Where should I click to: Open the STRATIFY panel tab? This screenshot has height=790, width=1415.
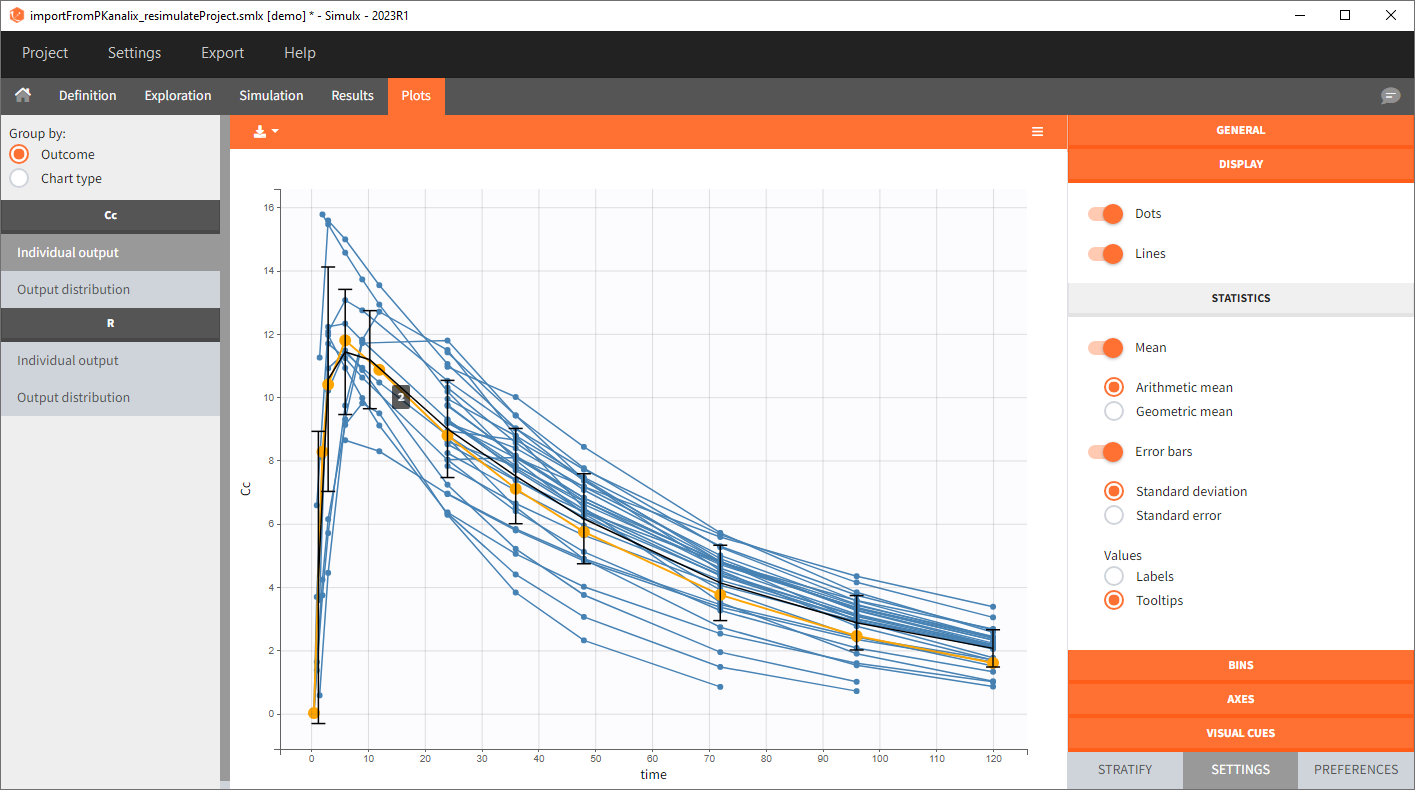coord(1125,769)
